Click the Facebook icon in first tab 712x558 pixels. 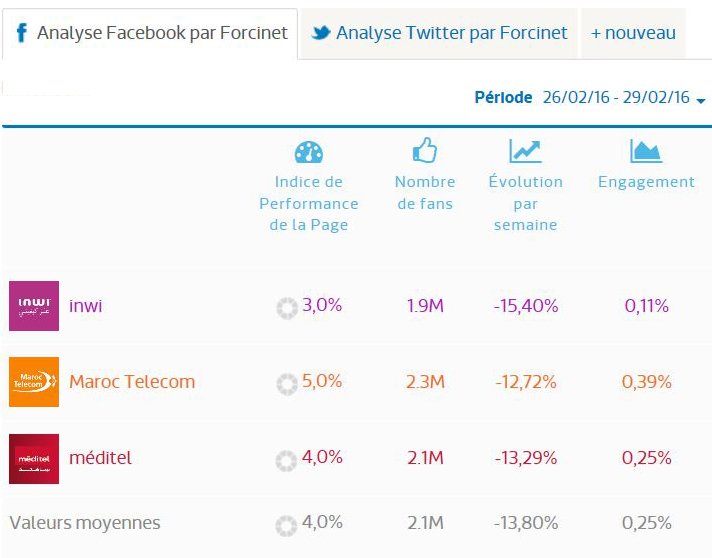point(21,33)
